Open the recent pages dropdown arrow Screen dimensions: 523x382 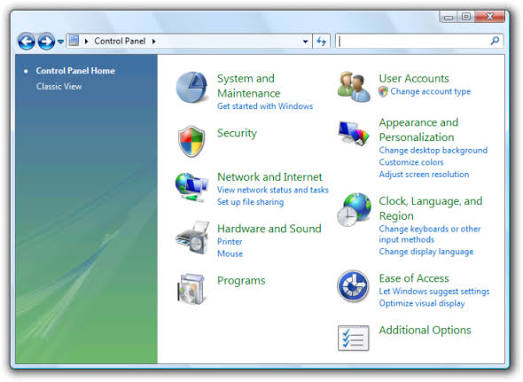tap(60, 42)
